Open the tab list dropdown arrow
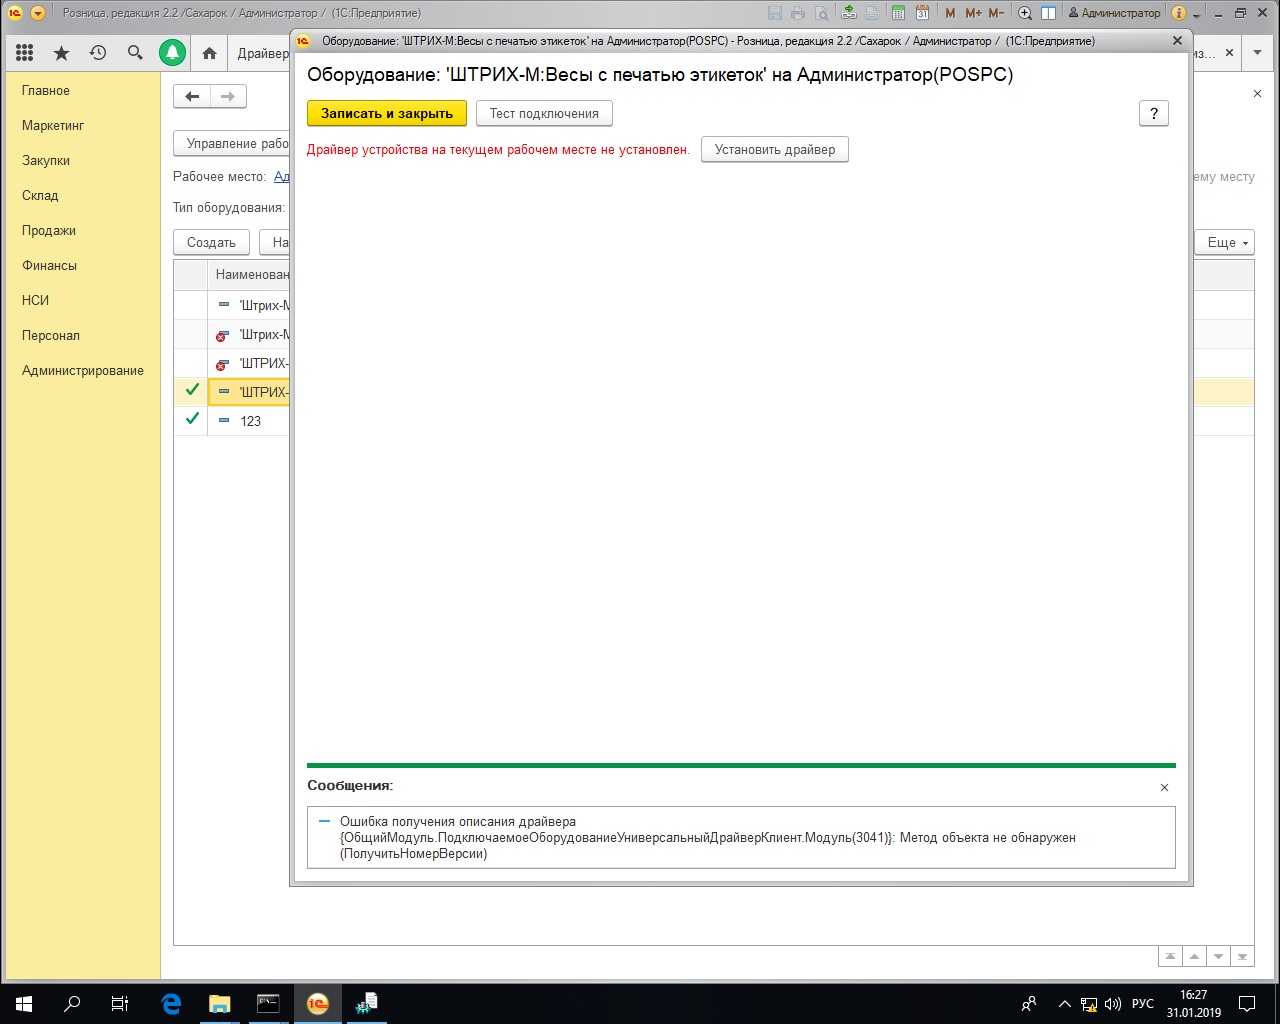 pyautogui.click(x=1258, y=53)
